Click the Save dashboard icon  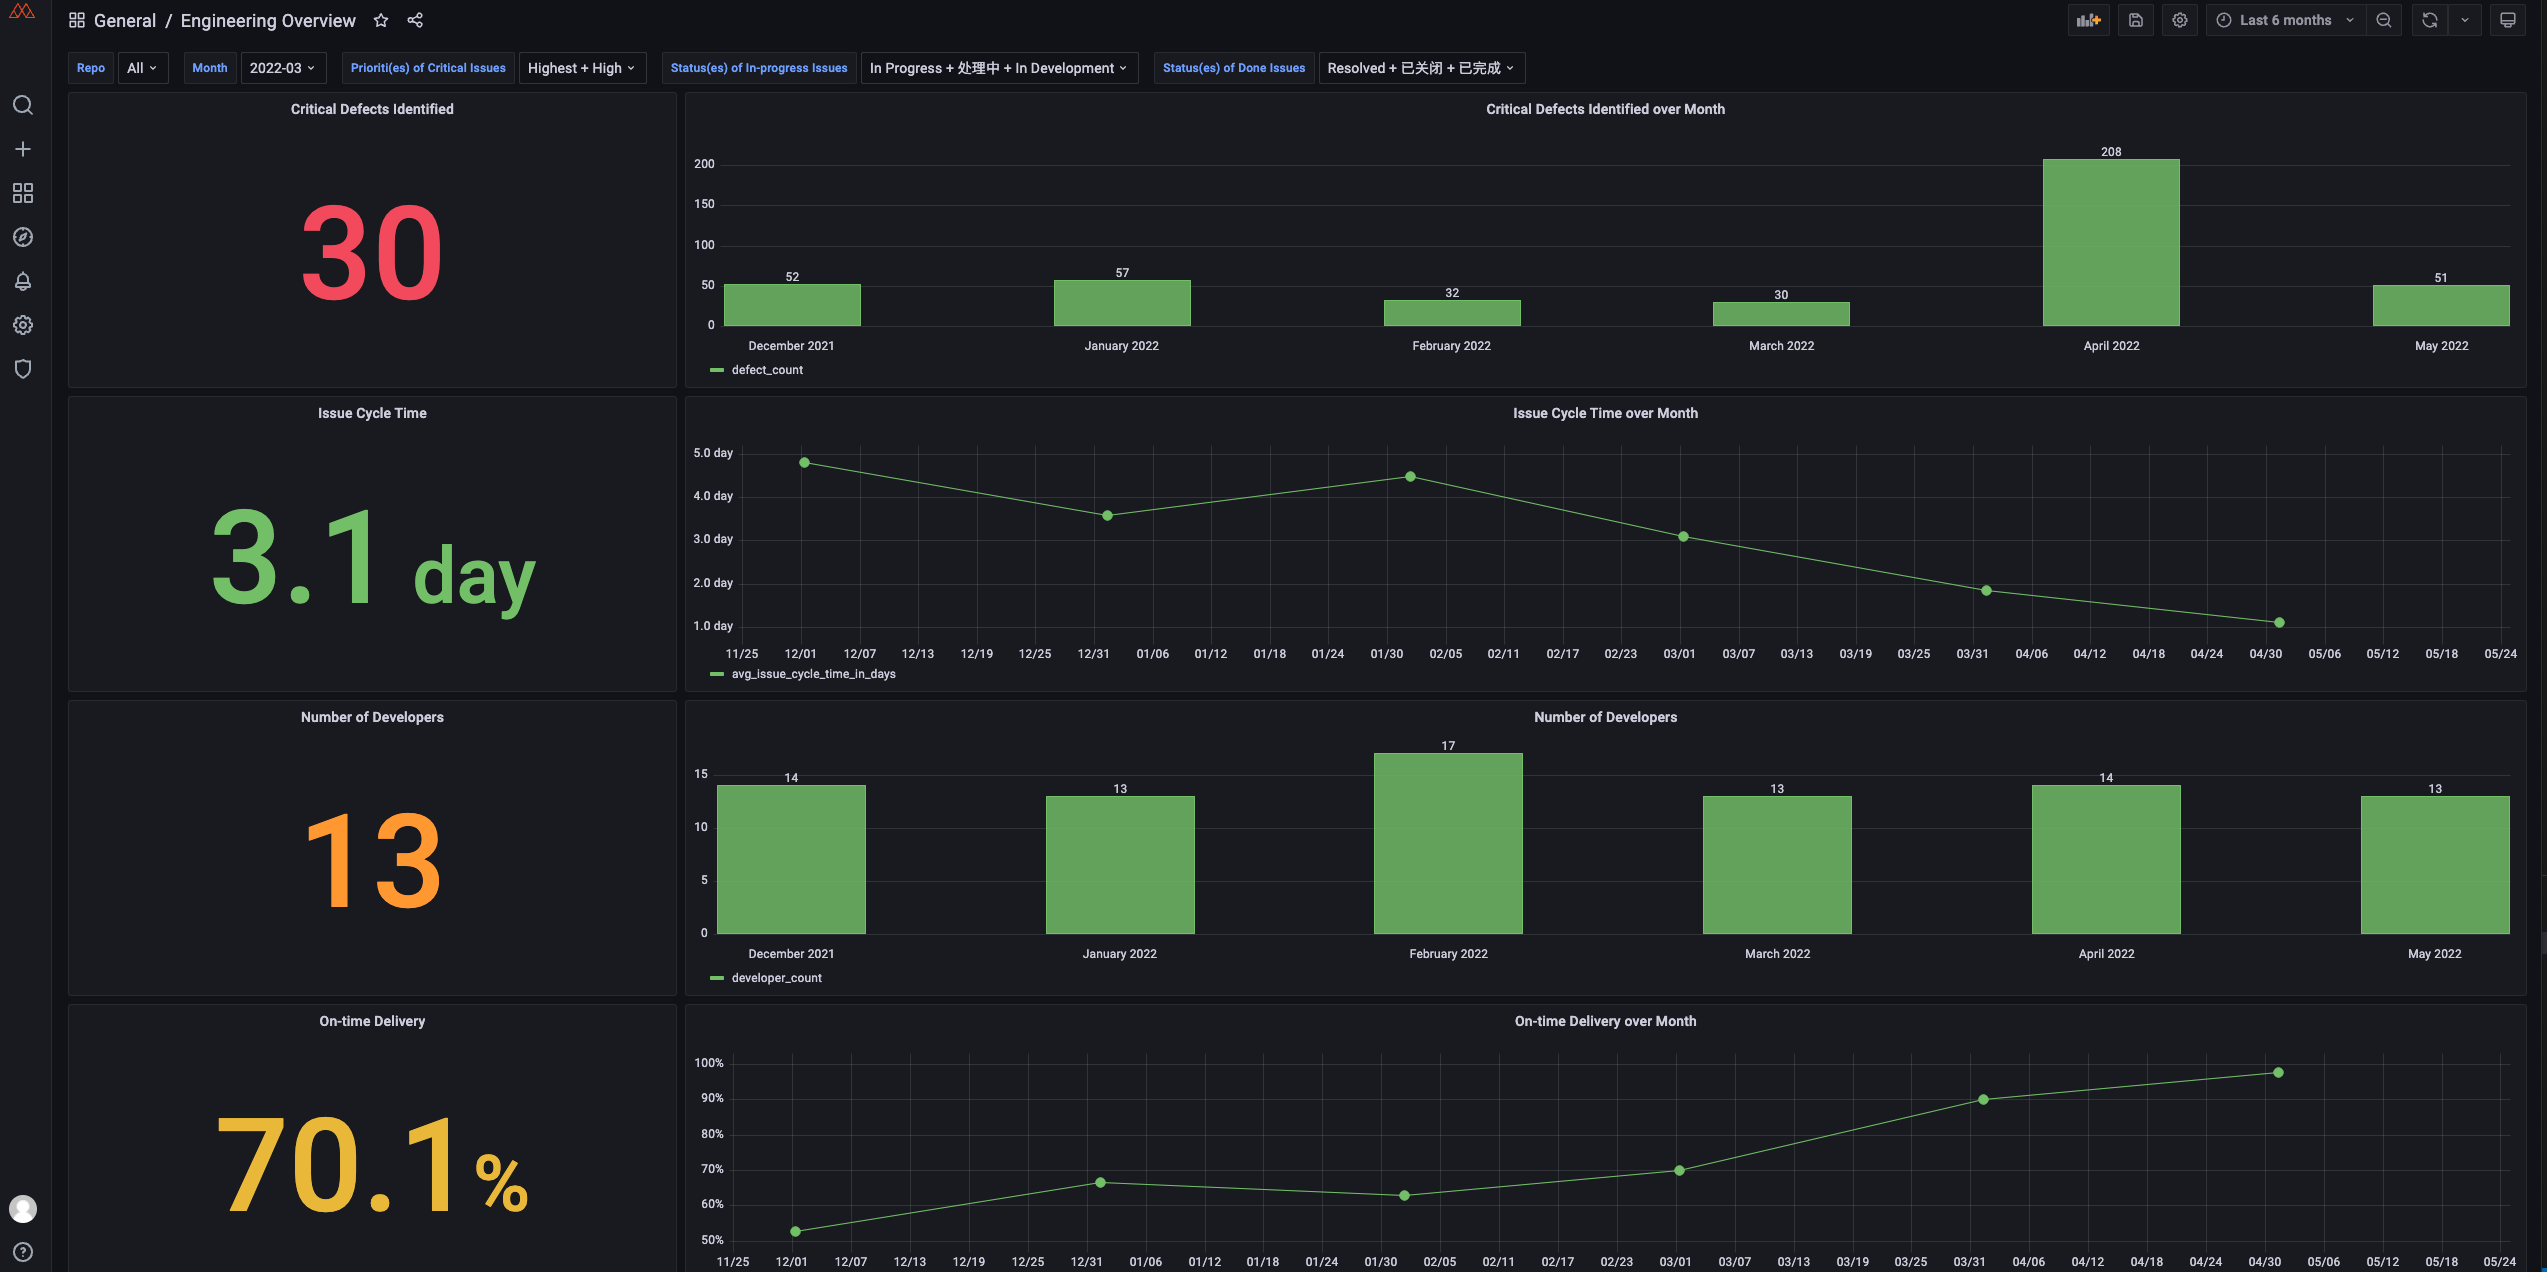click(2135, 20)
